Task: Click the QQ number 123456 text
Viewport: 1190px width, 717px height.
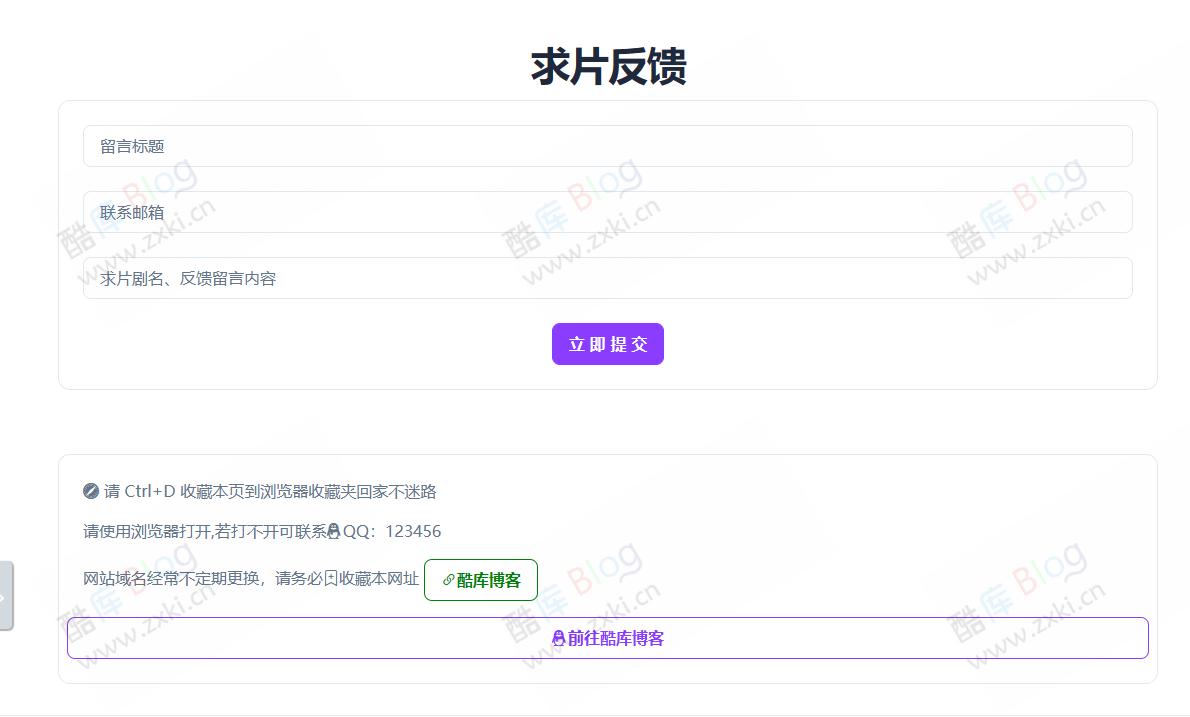Action: coord(418,531)
